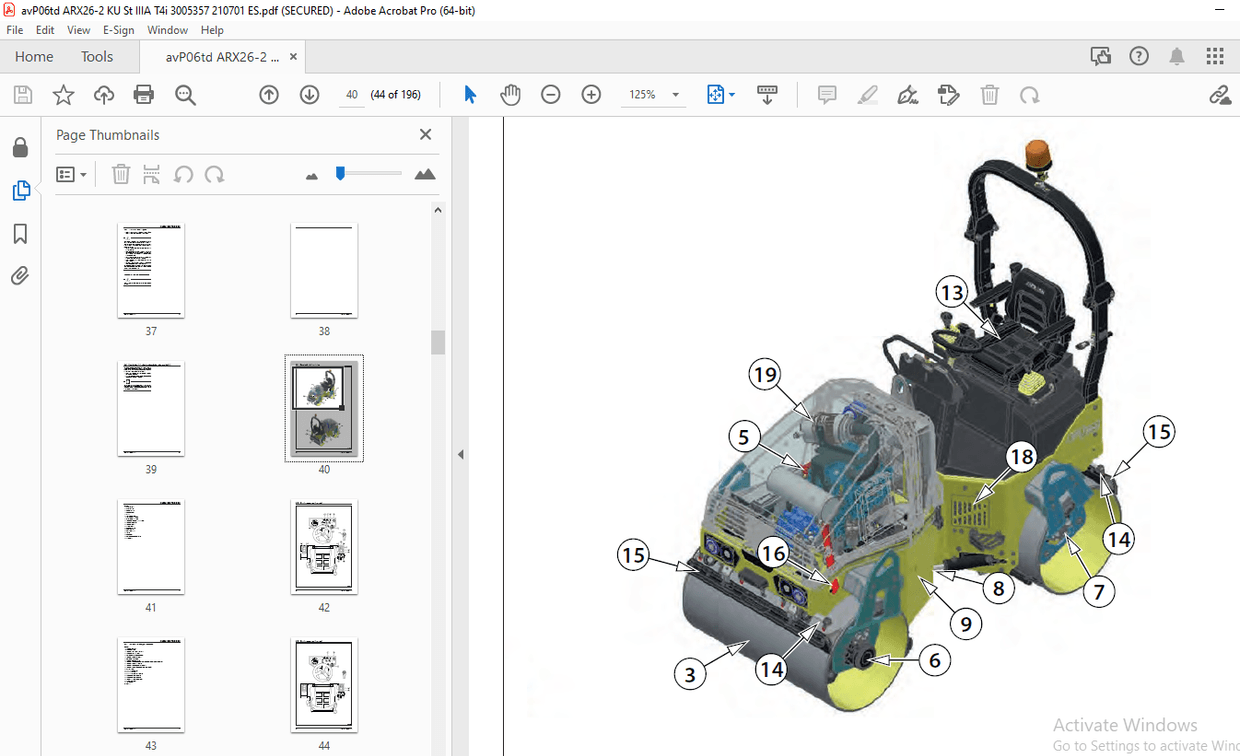Switch to the Tools tab
The height and width of the screenshot is (756, 1240).
coord(97,56)
